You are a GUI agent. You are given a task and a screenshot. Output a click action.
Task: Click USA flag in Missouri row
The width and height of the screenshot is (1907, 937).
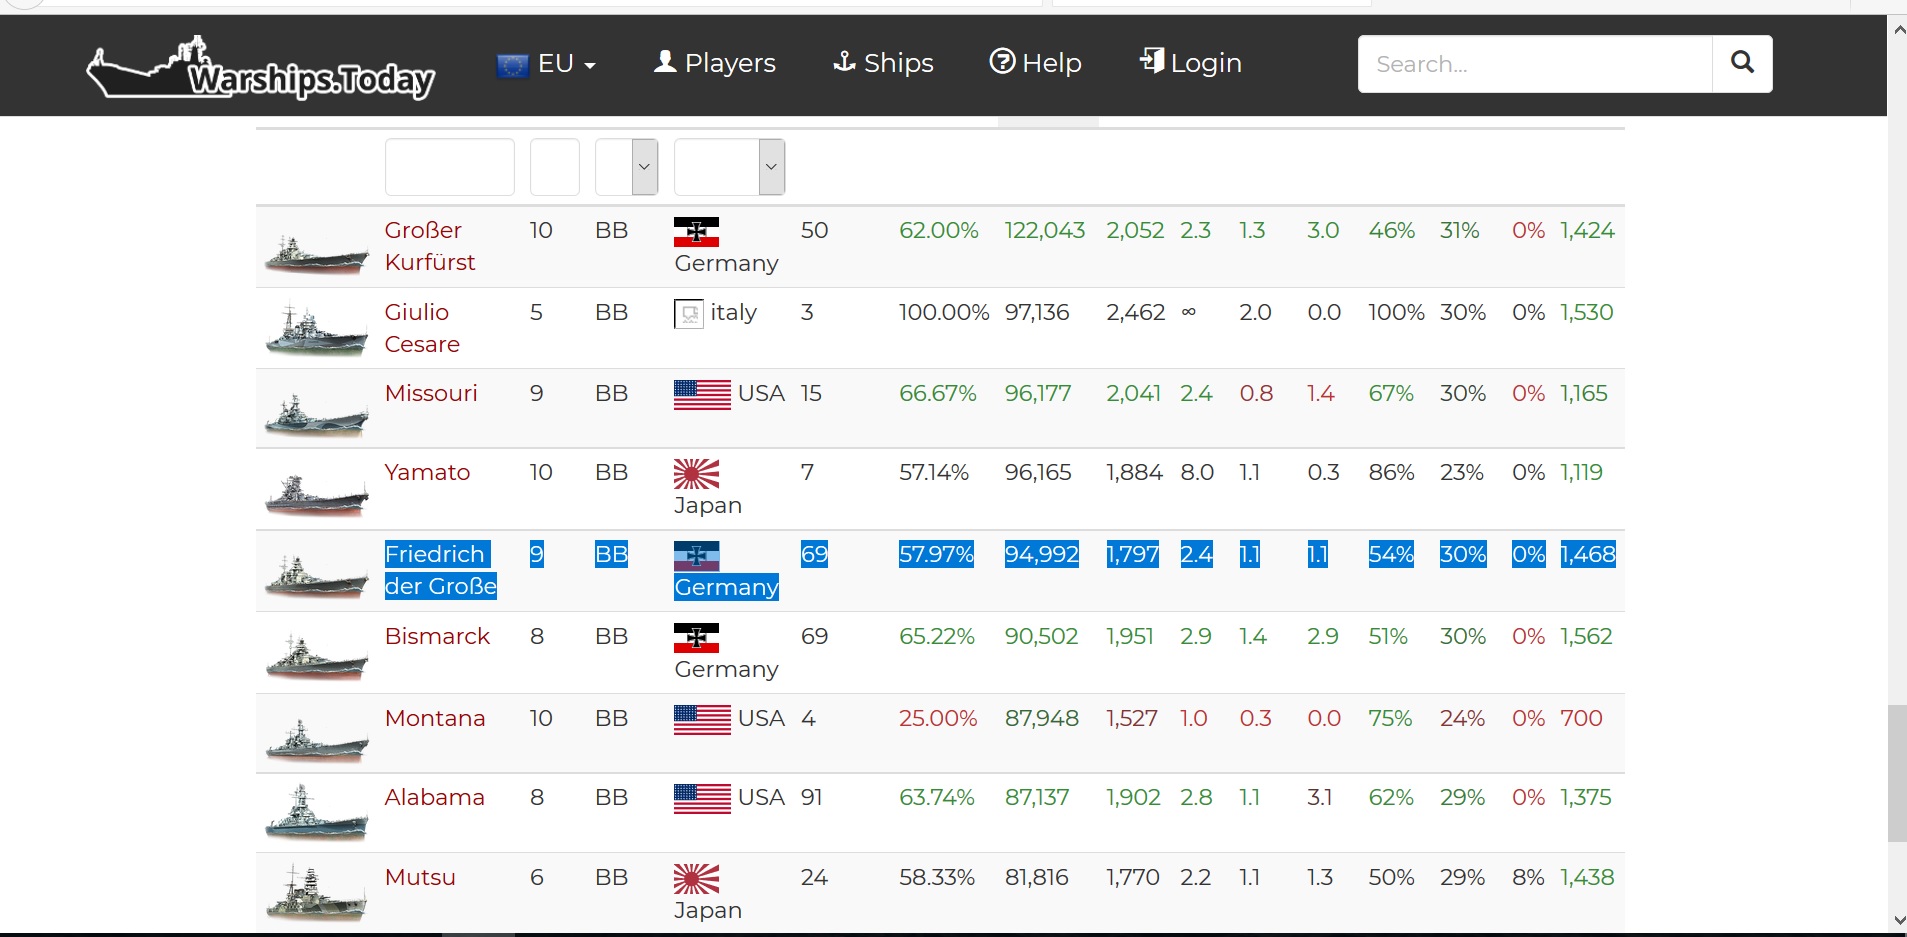coord(702,395)
